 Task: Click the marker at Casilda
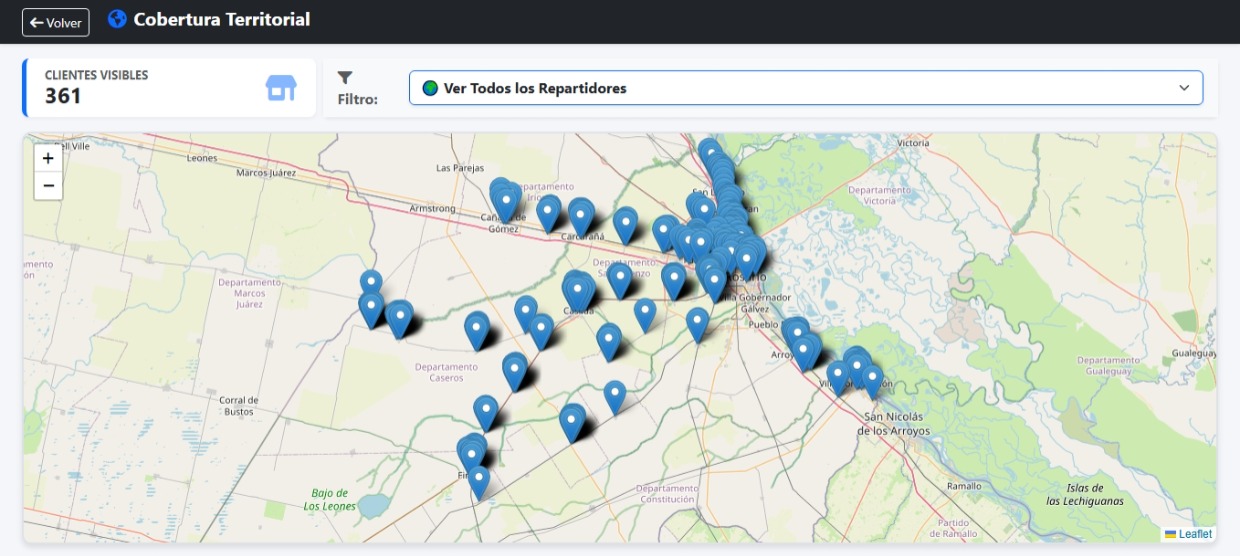click(x=577, y=291)
